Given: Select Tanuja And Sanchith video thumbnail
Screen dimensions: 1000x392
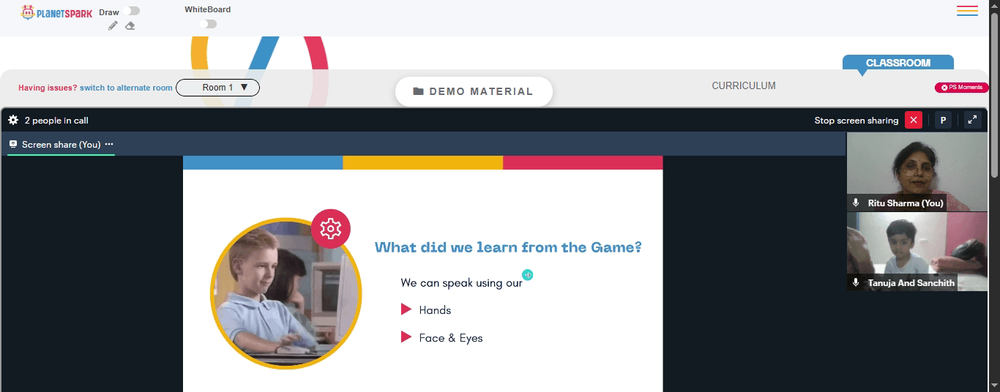Looking at the screenshot, I should pos(916,252).
